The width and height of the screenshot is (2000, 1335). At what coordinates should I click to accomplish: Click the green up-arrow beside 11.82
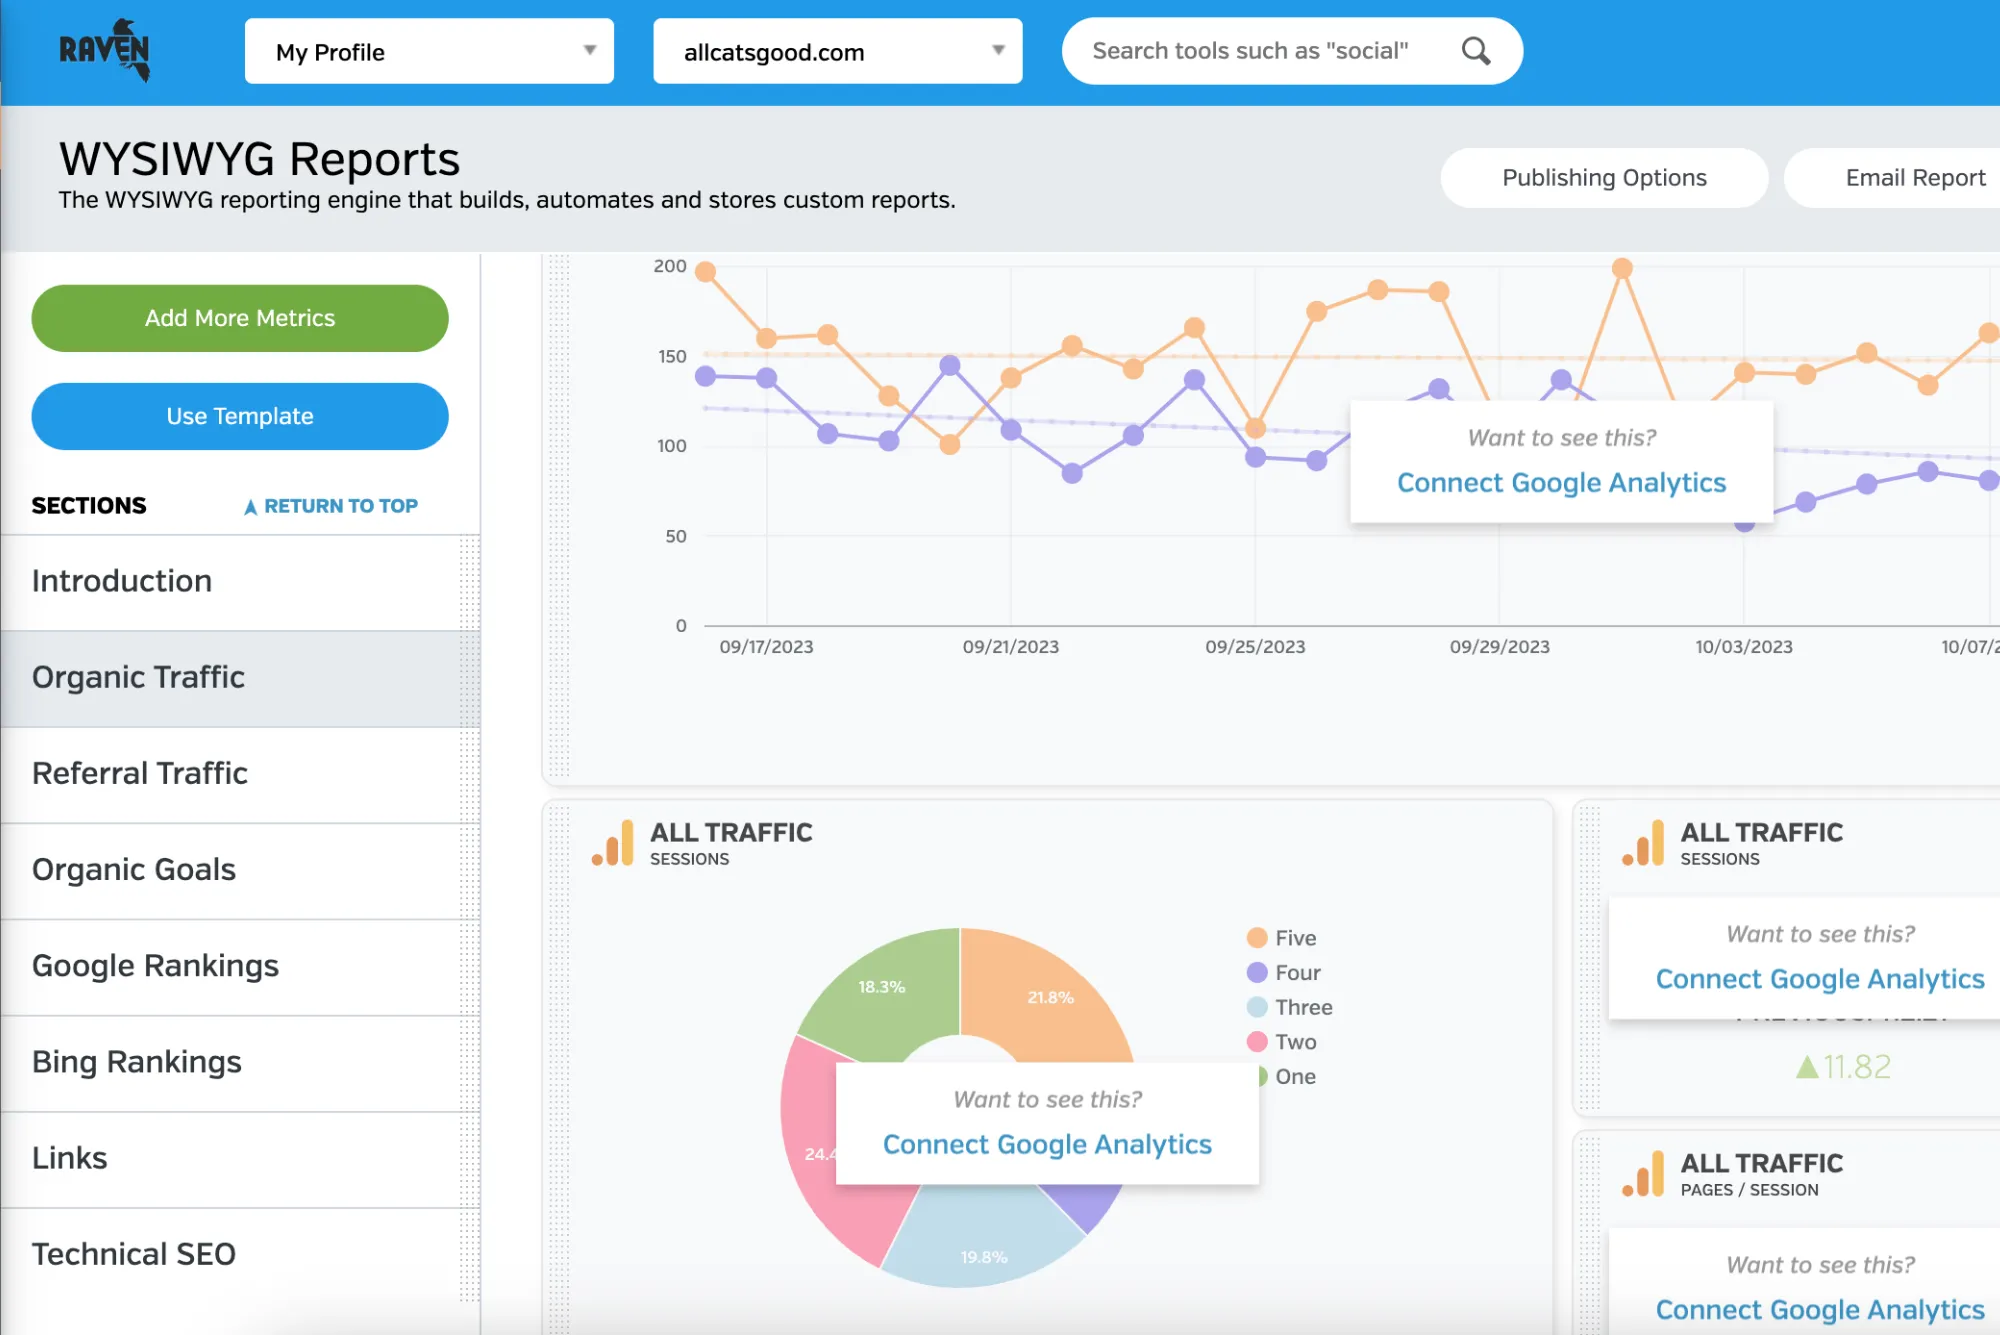coord(1807,1067)
